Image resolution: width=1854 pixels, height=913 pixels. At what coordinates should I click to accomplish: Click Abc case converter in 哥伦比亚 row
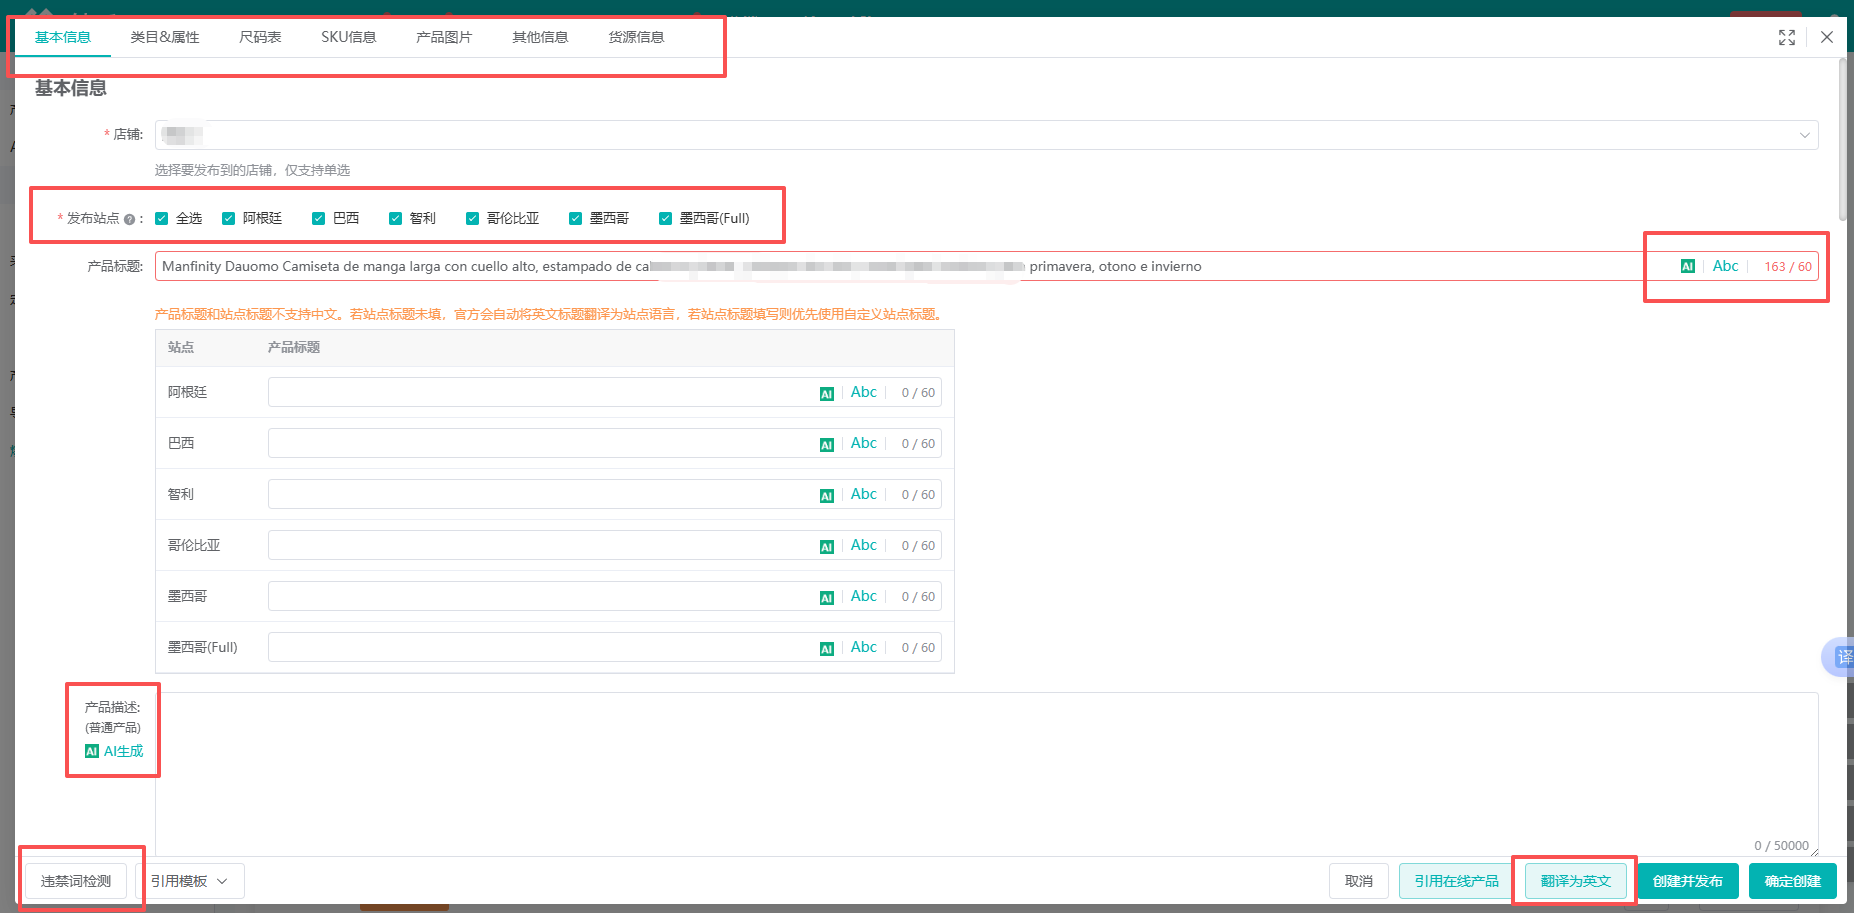tap(863, 545)
